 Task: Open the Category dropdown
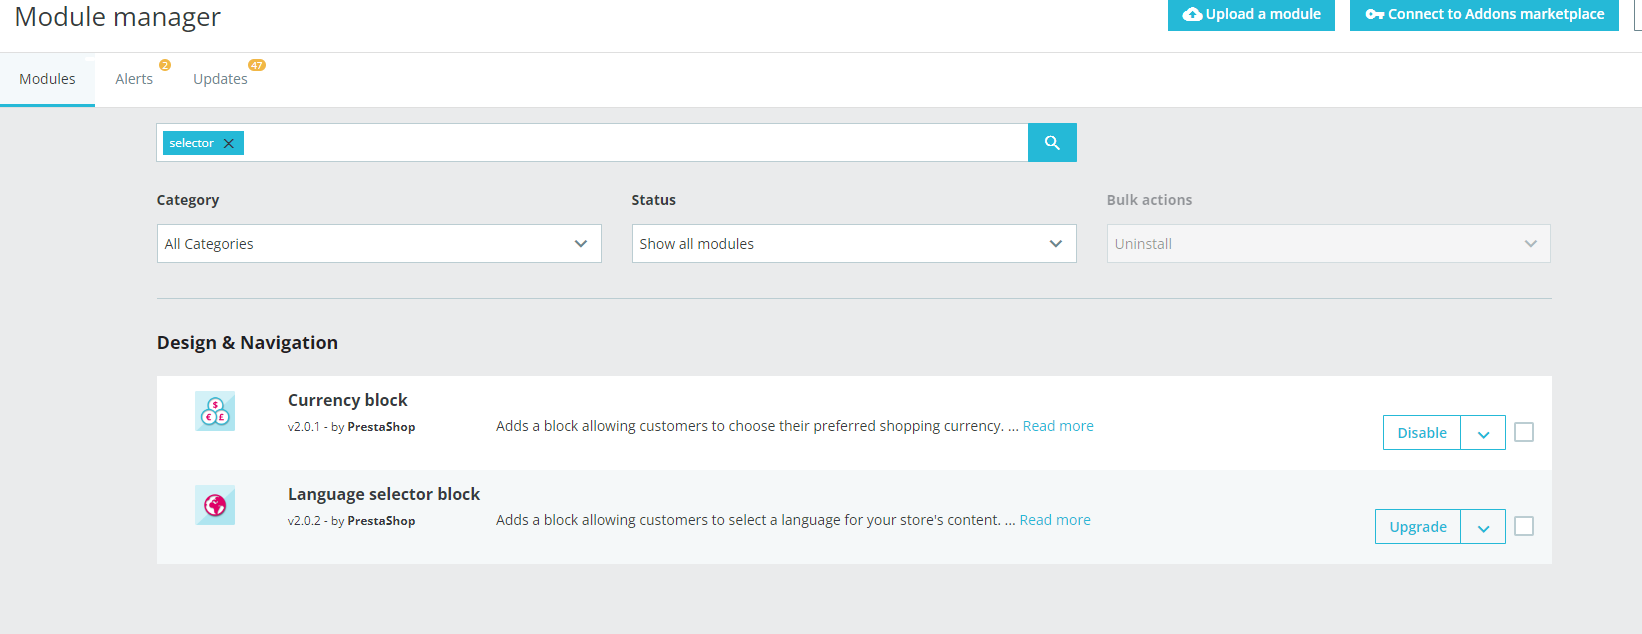click(379, 244)
